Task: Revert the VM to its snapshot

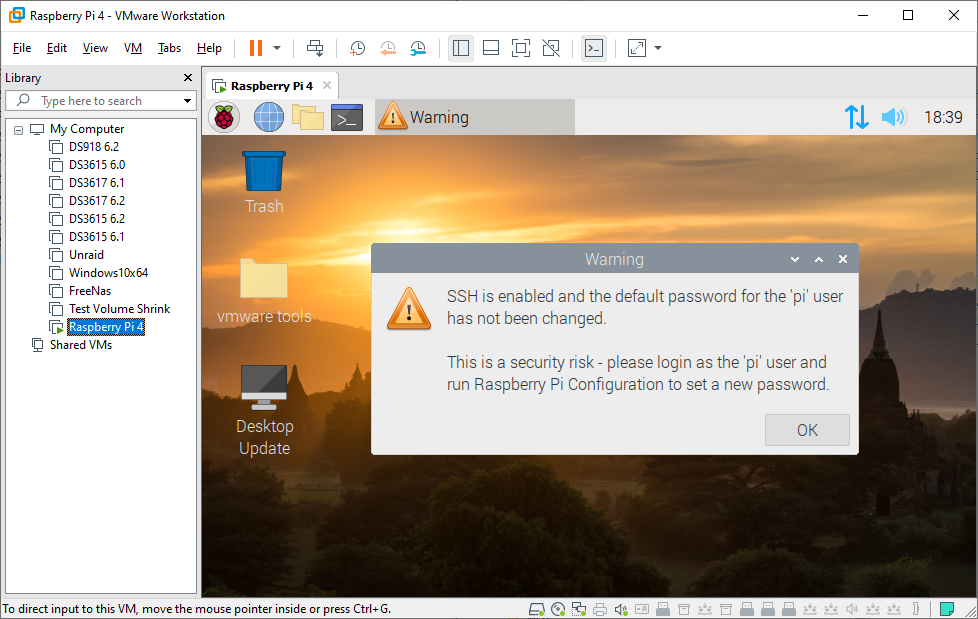Action: pyautogui.click(x=388, y=48)
